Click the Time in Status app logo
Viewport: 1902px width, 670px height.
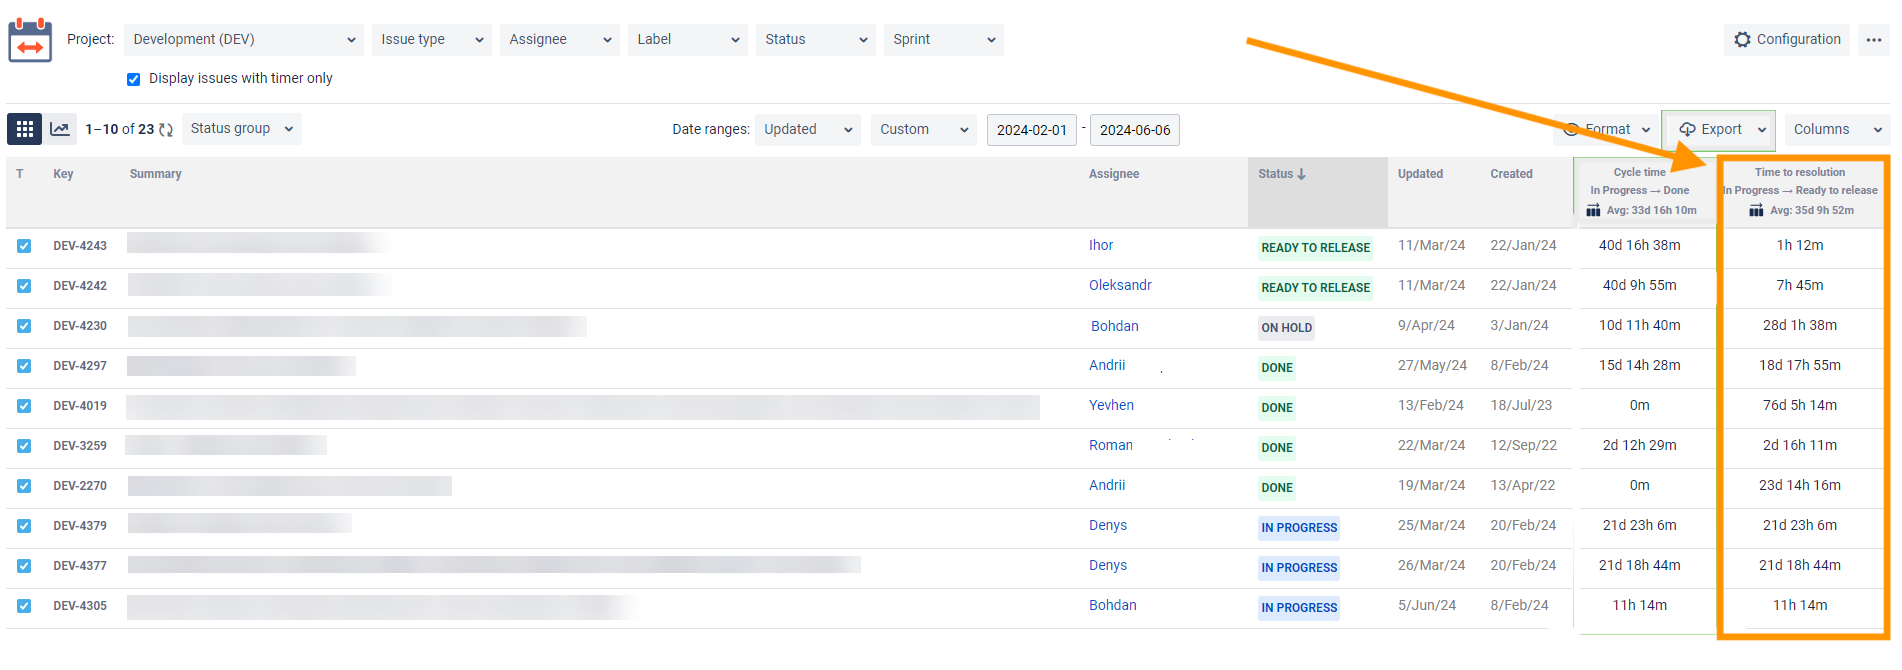pos(30,40)
